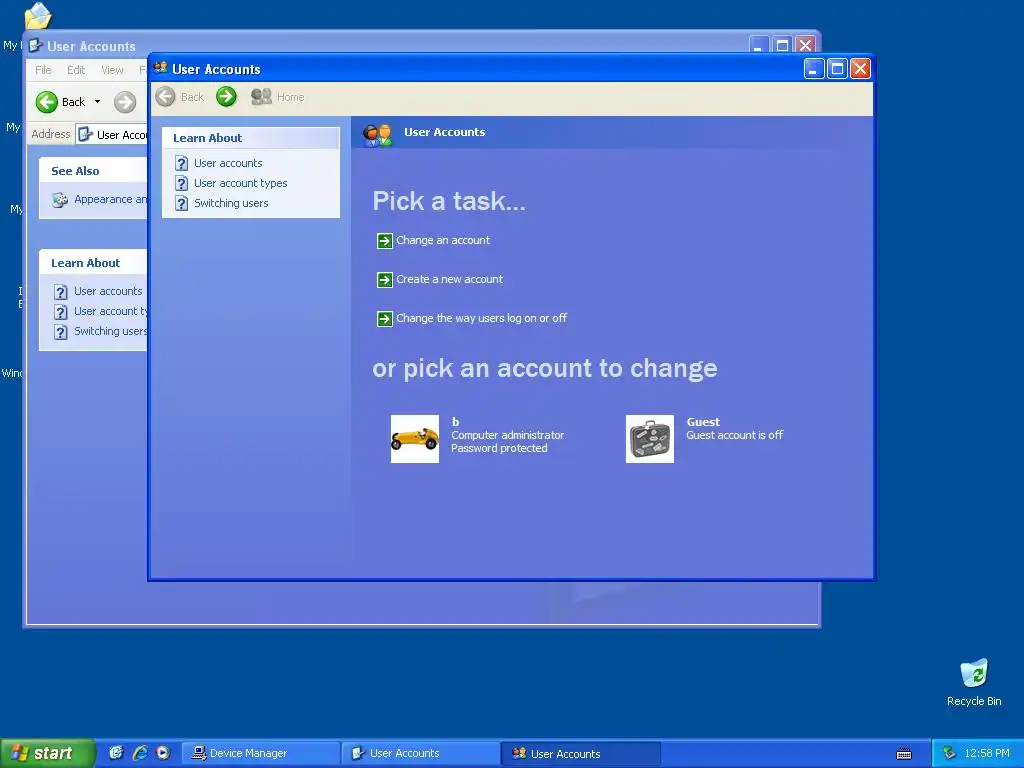The height and width of the screenshot is (768, 1024).
Task: Click active User Accounts taskbar button
Action: [x=581, y=753]
